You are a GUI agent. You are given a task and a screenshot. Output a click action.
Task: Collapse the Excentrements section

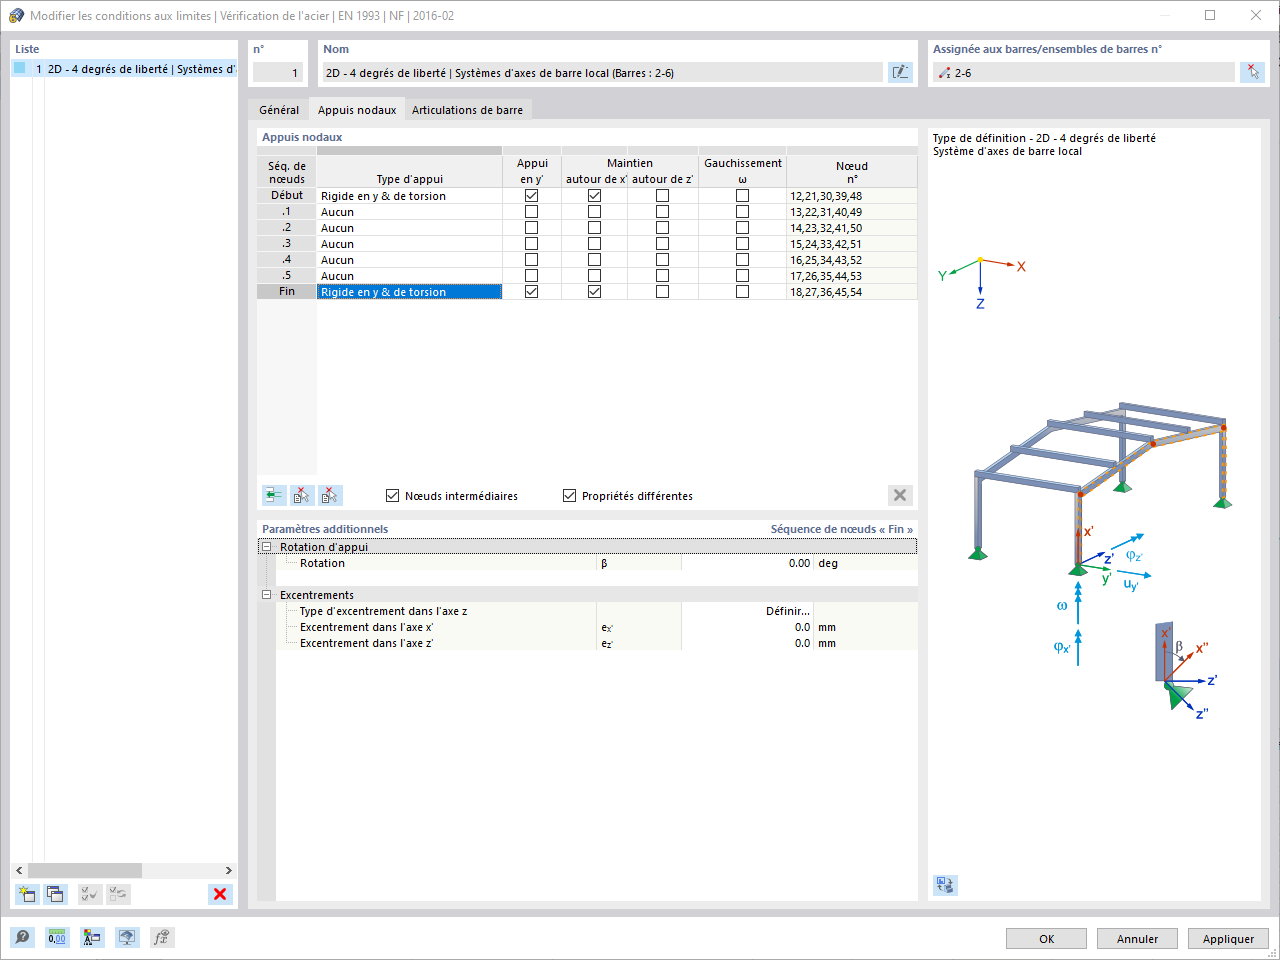[267, 595]
